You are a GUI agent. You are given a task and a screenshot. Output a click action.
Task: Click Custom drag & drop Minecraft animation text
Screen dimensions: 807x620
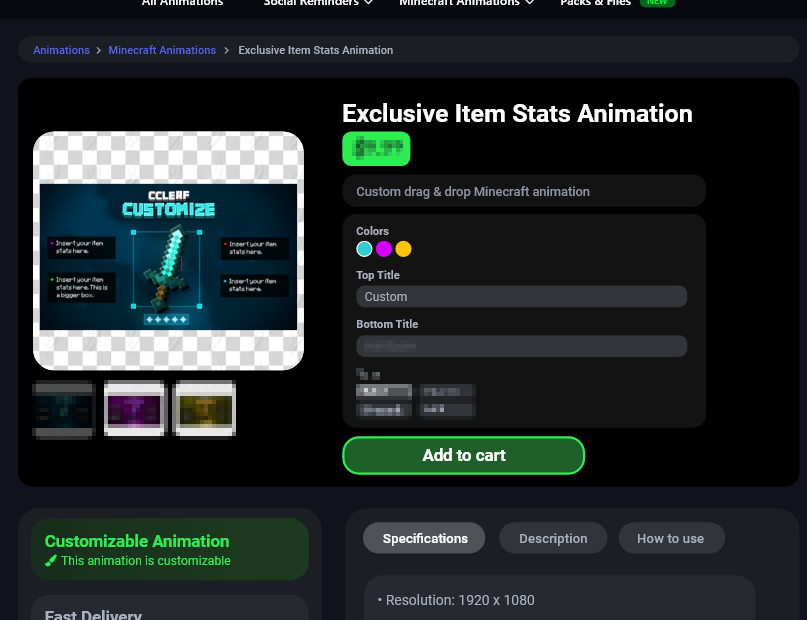pos(473,191)
